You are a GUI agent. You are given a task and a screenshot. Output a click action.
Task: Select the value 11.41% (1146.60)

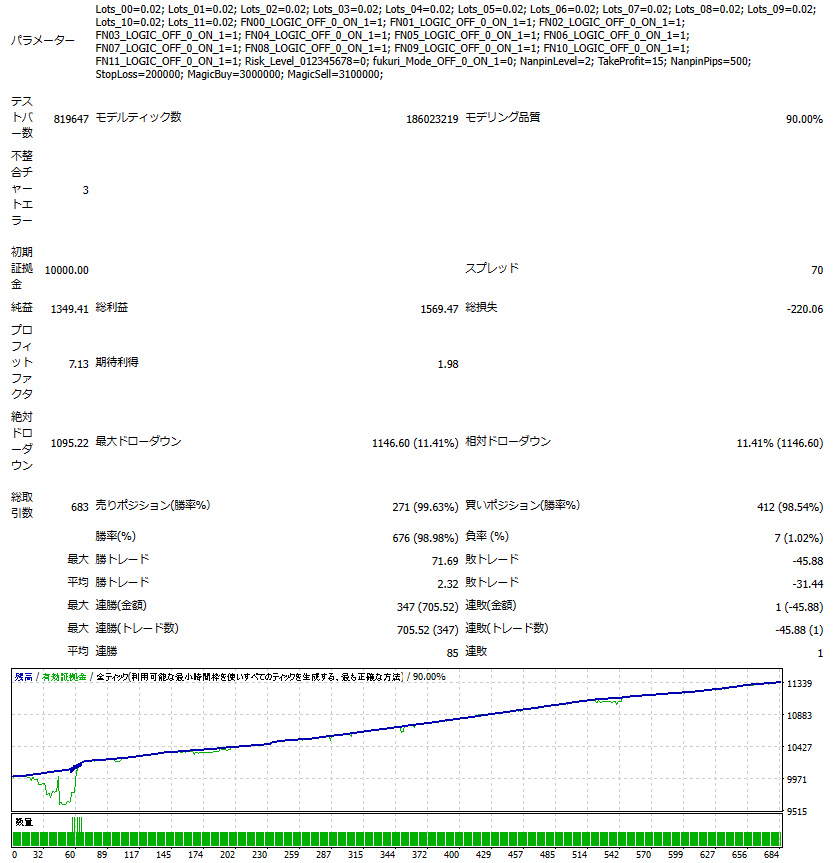click(x=780, y=444)
